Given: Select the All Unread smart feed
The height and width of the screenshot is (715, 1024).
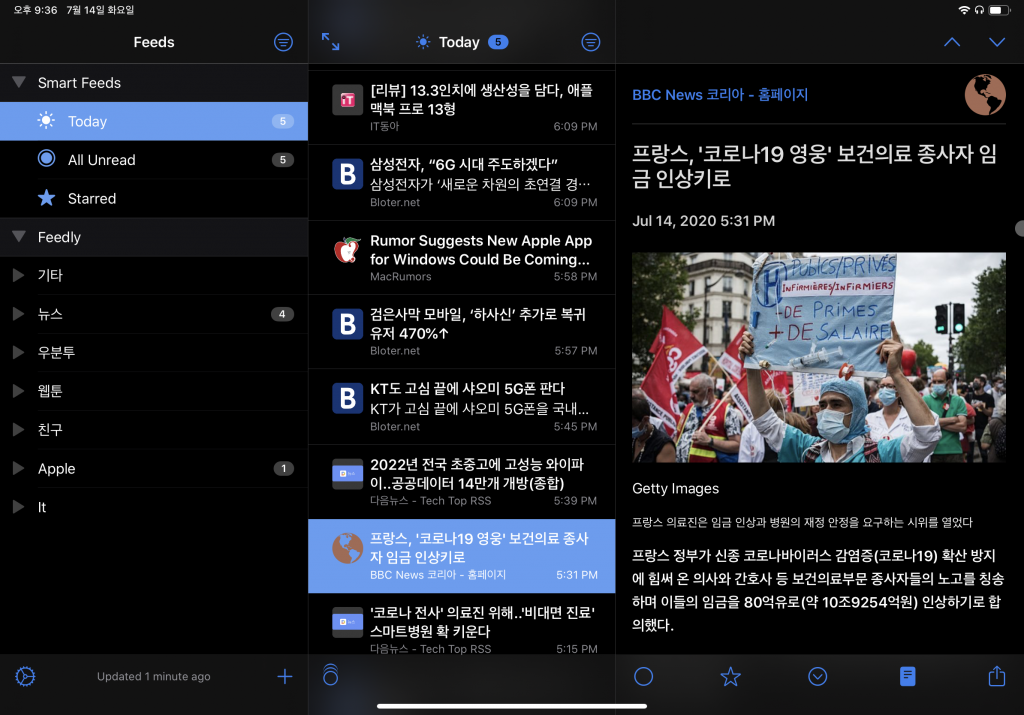Looking at the screenshot, I should point(154,160).
